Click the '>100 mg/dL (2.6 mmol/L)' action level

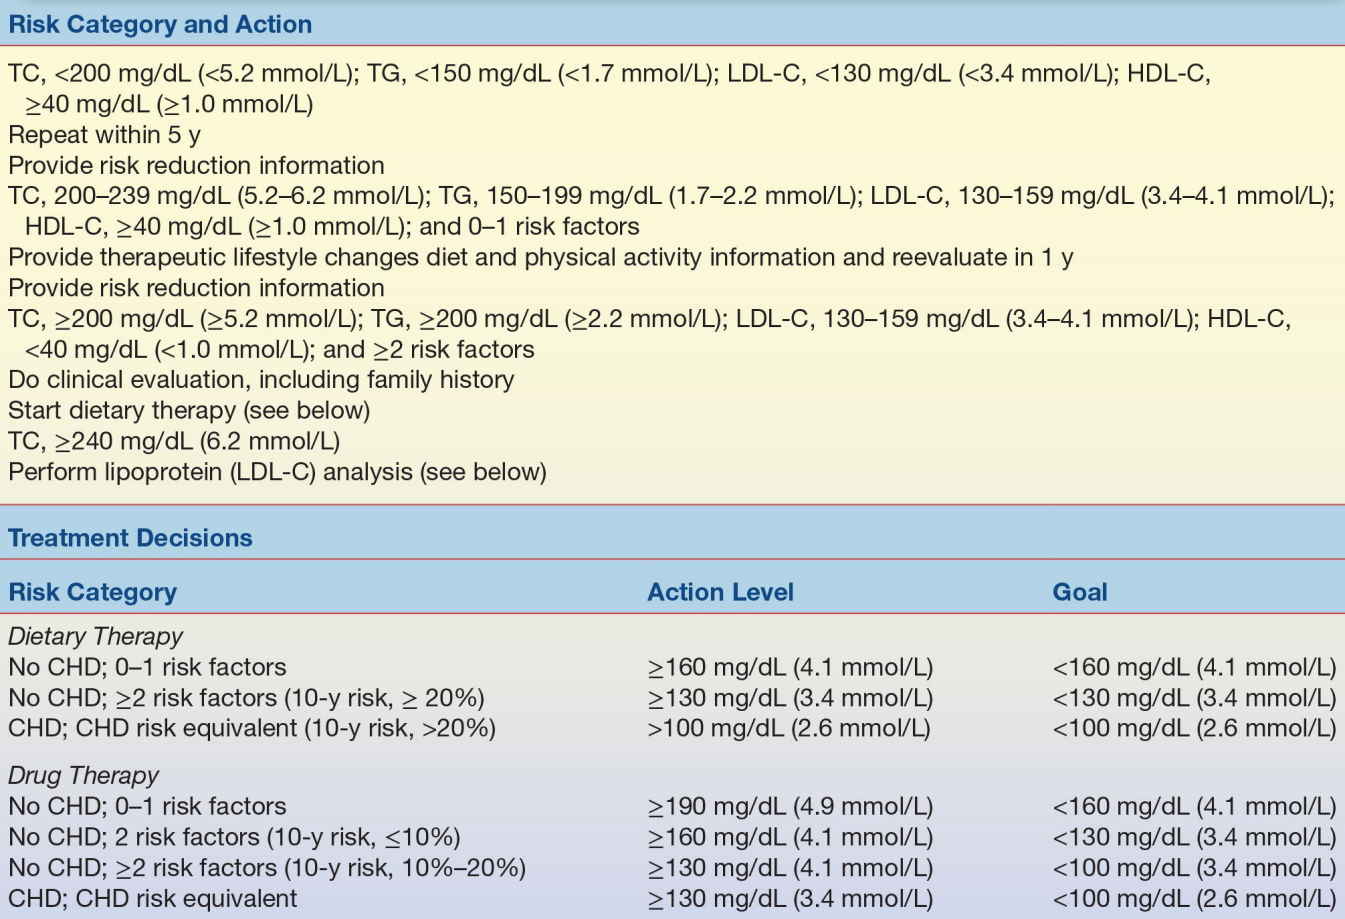click(789, 728)
